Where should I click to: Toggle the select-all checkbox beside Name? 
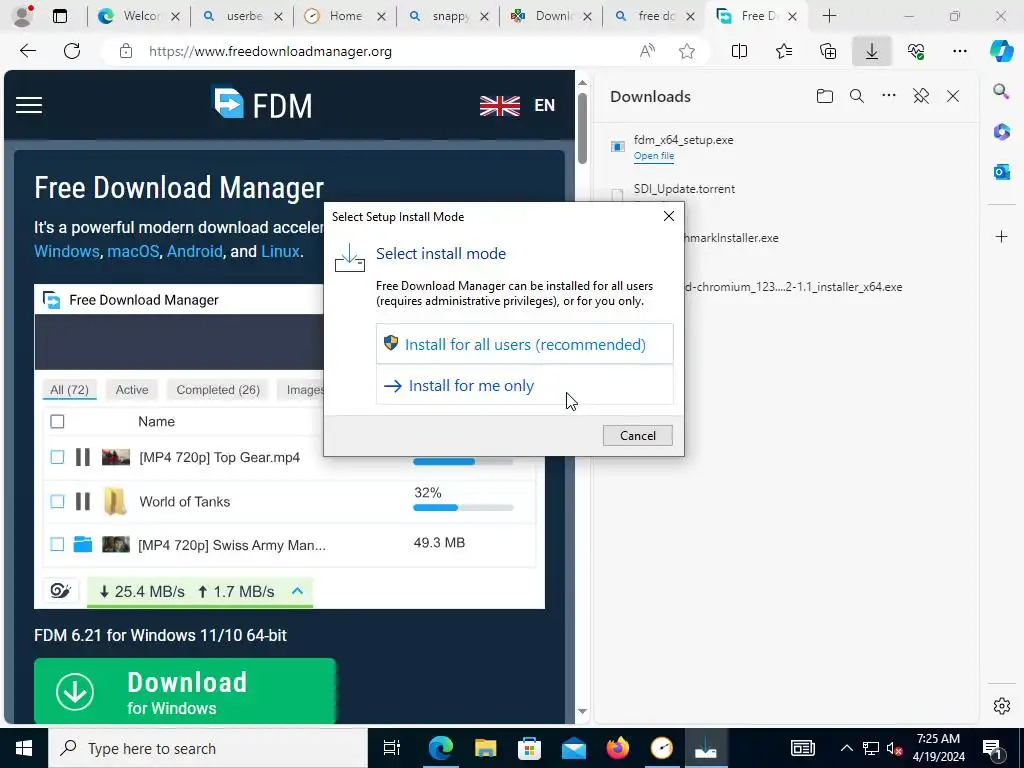57,422
